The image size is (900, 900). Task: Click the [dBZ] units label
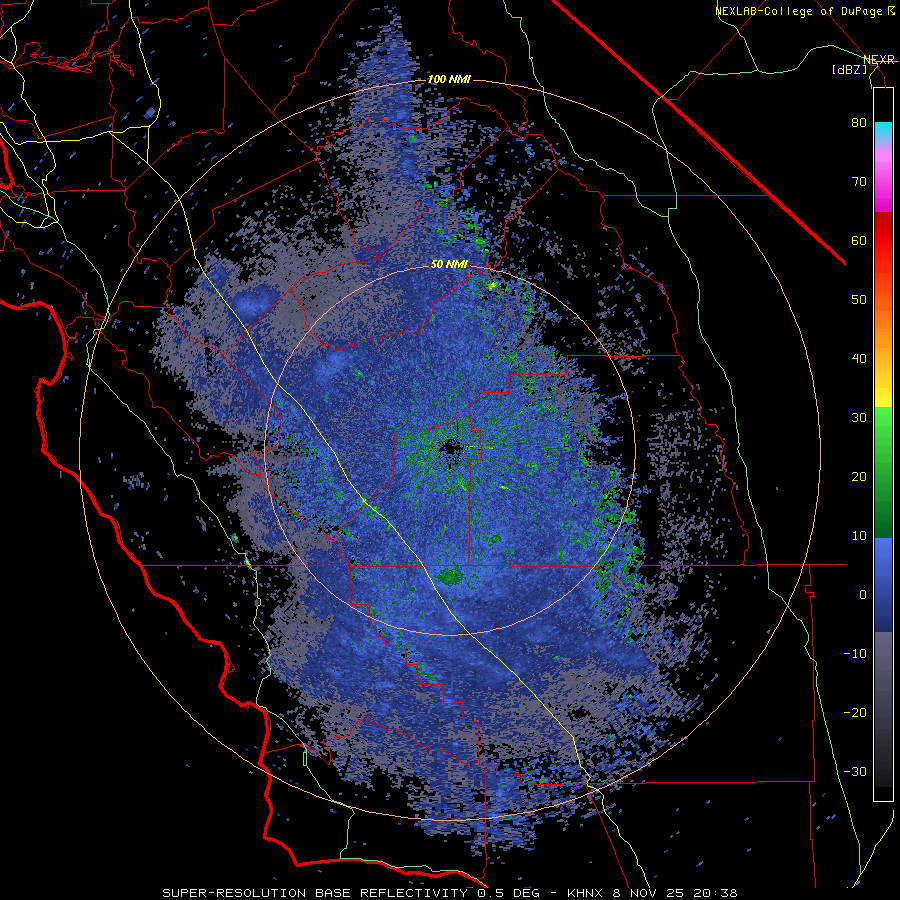click(849, 69)
